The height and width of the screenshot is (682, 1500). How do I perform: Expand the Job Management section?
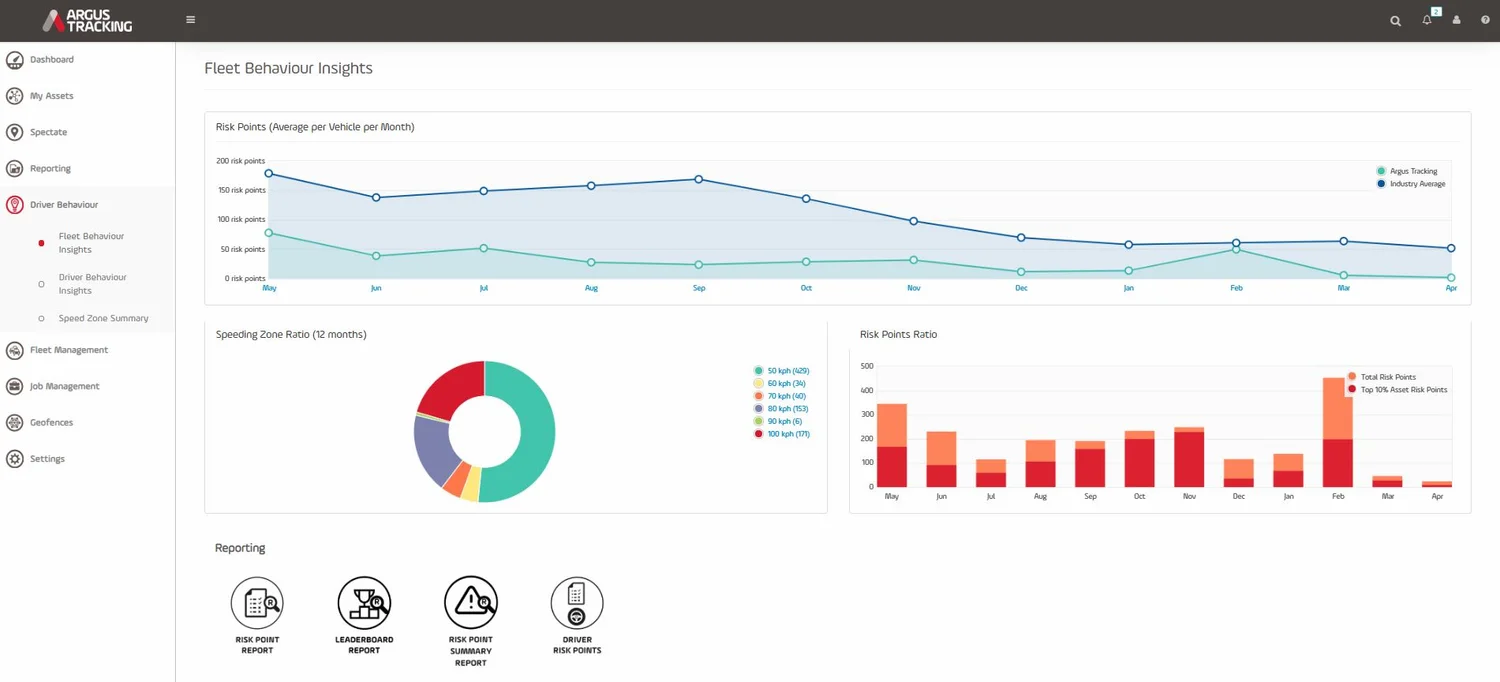[x=66, y=386]
